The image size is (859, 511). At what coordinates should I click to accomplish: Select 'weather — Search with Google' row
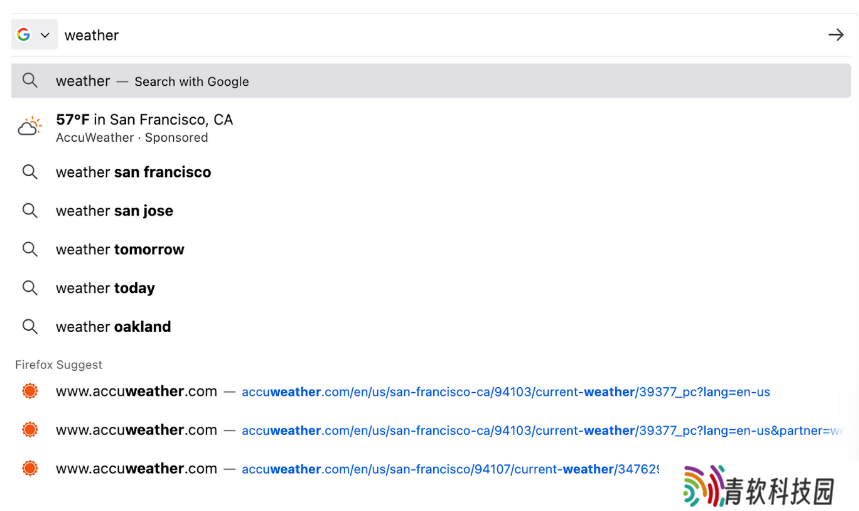pos(431,81)
